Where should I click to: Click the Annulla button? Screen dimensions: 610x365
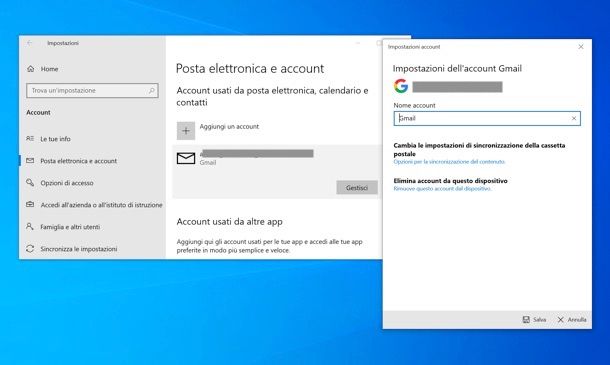click(x=572, y=319)
